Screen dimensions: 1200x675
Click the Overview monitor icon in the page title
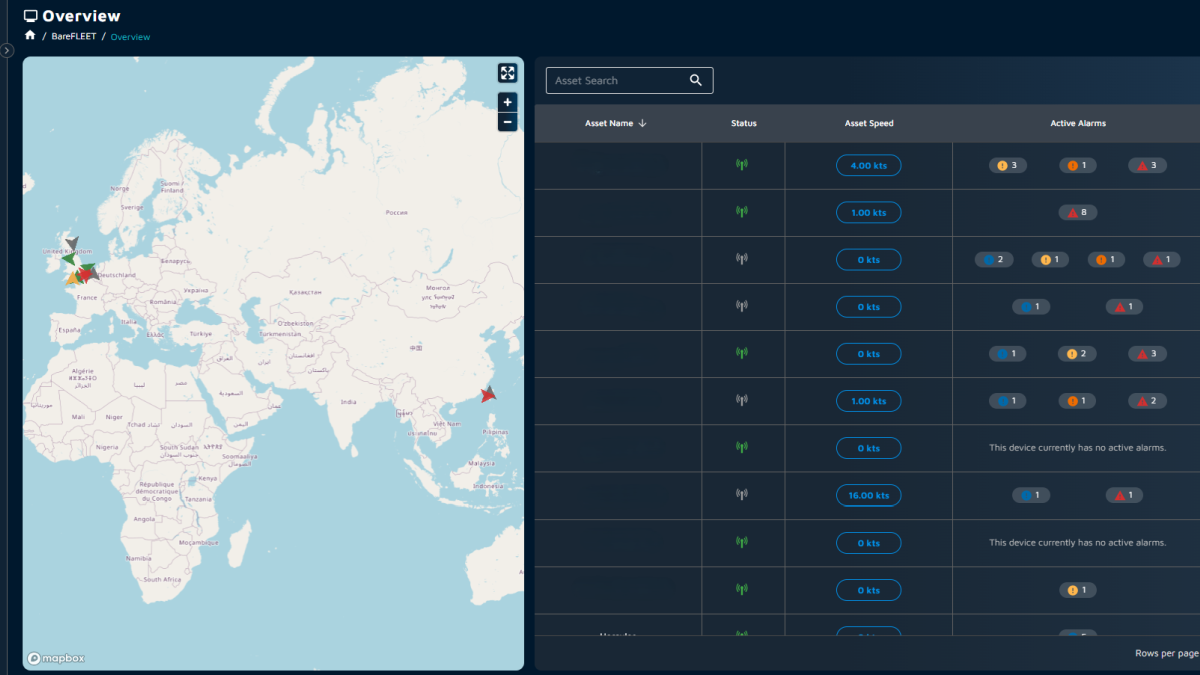(x=32, y=15)
